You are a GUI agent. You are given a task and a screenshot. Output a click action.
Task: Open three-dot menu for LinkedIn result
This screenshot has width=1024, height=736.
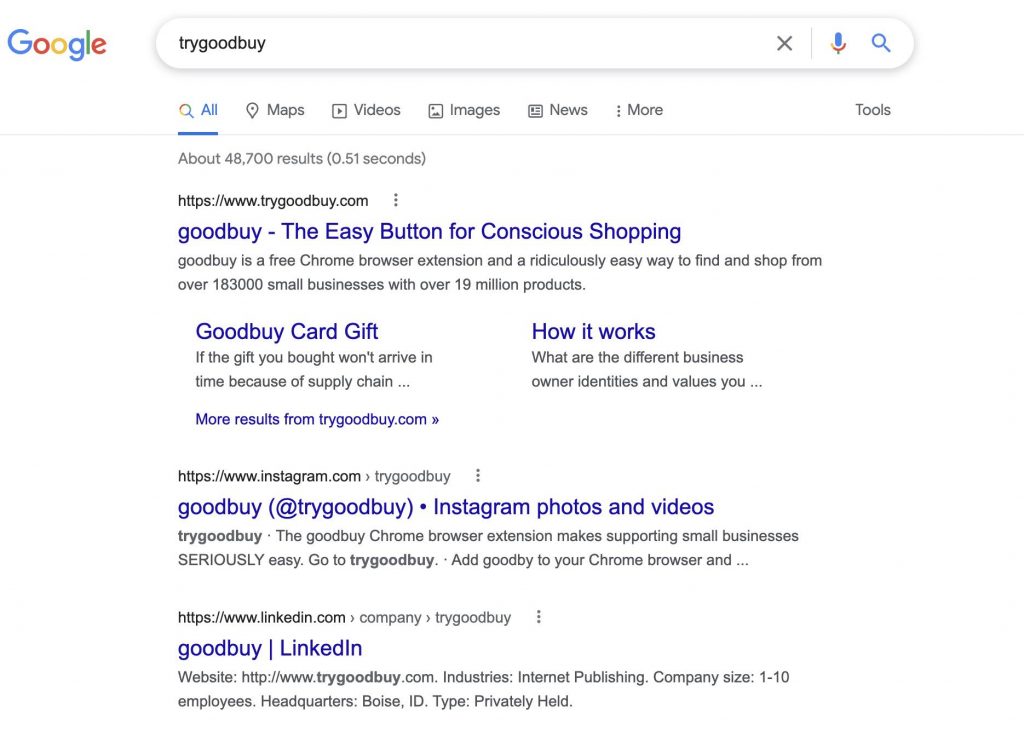pyautogui.click(x=539, y=617)
